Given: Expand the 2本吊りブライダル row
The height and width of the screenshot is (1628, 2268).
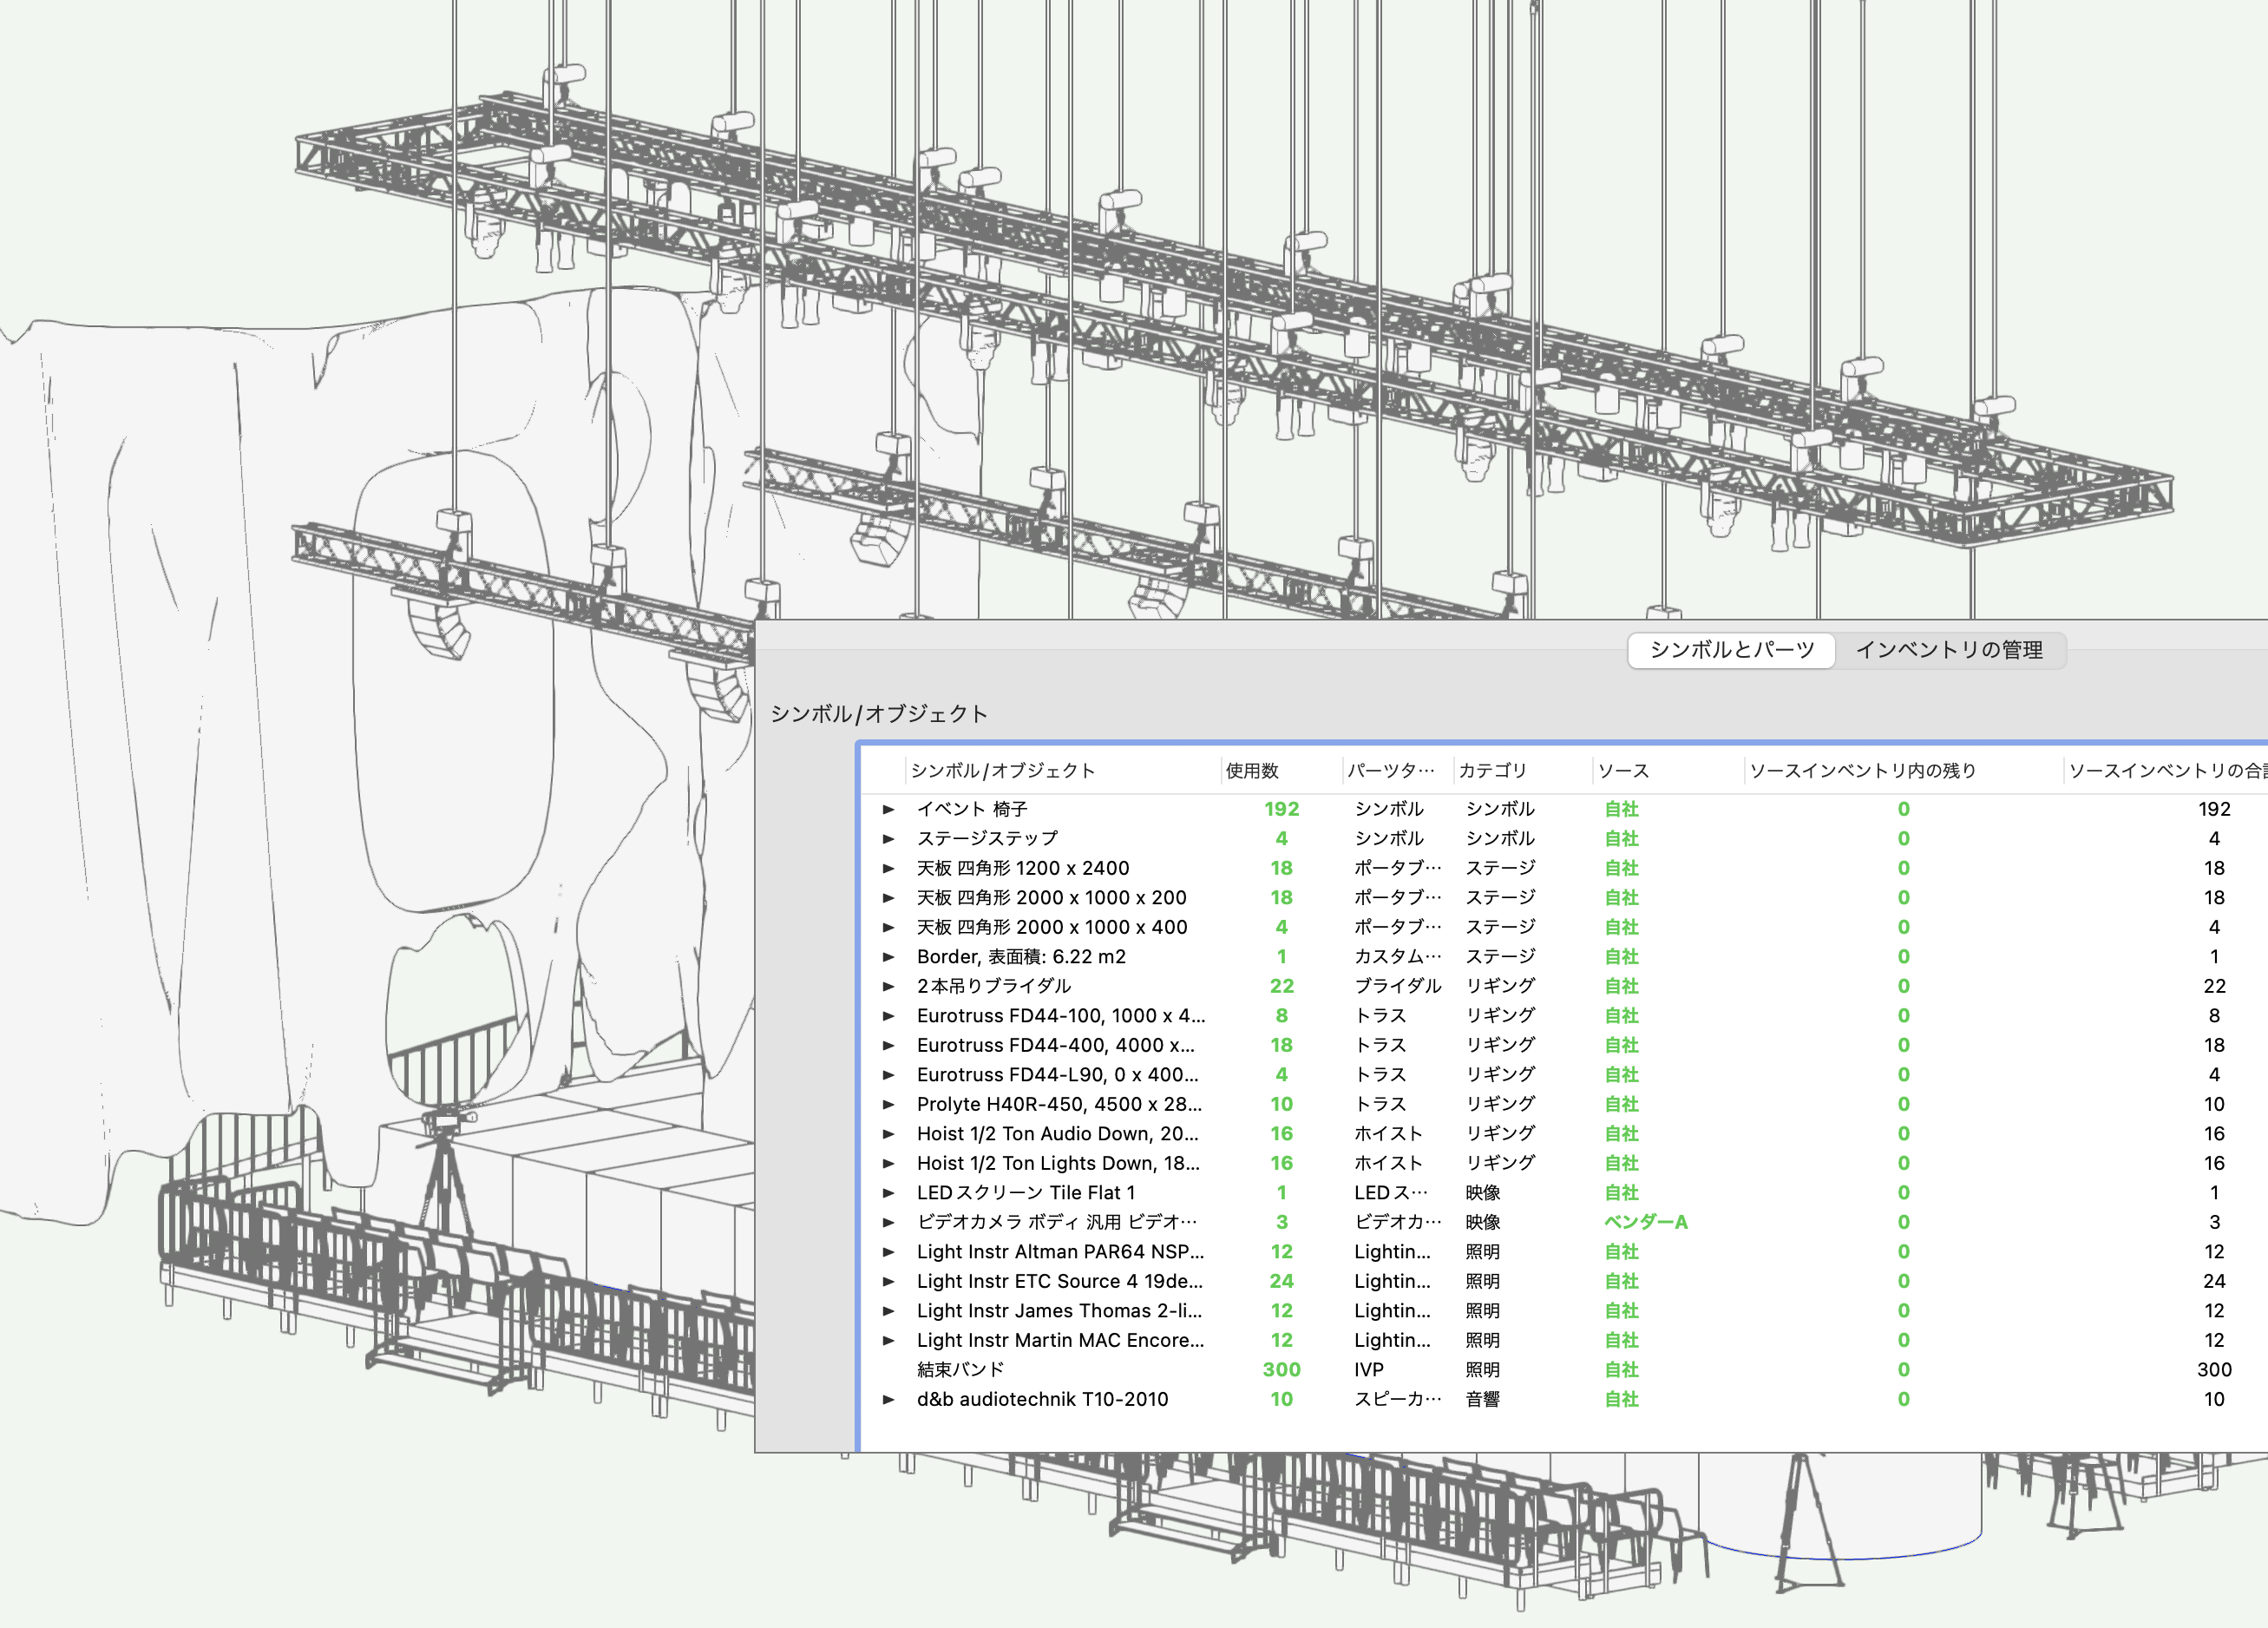Looking at the screenshot, I should point(889,986).
